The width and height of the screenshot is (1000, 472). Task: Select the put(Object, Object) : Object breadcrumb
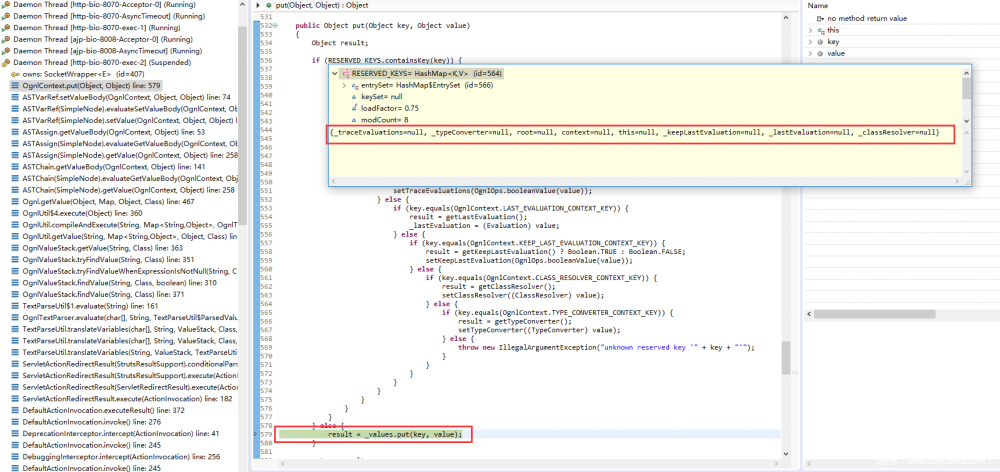point(322,5)
